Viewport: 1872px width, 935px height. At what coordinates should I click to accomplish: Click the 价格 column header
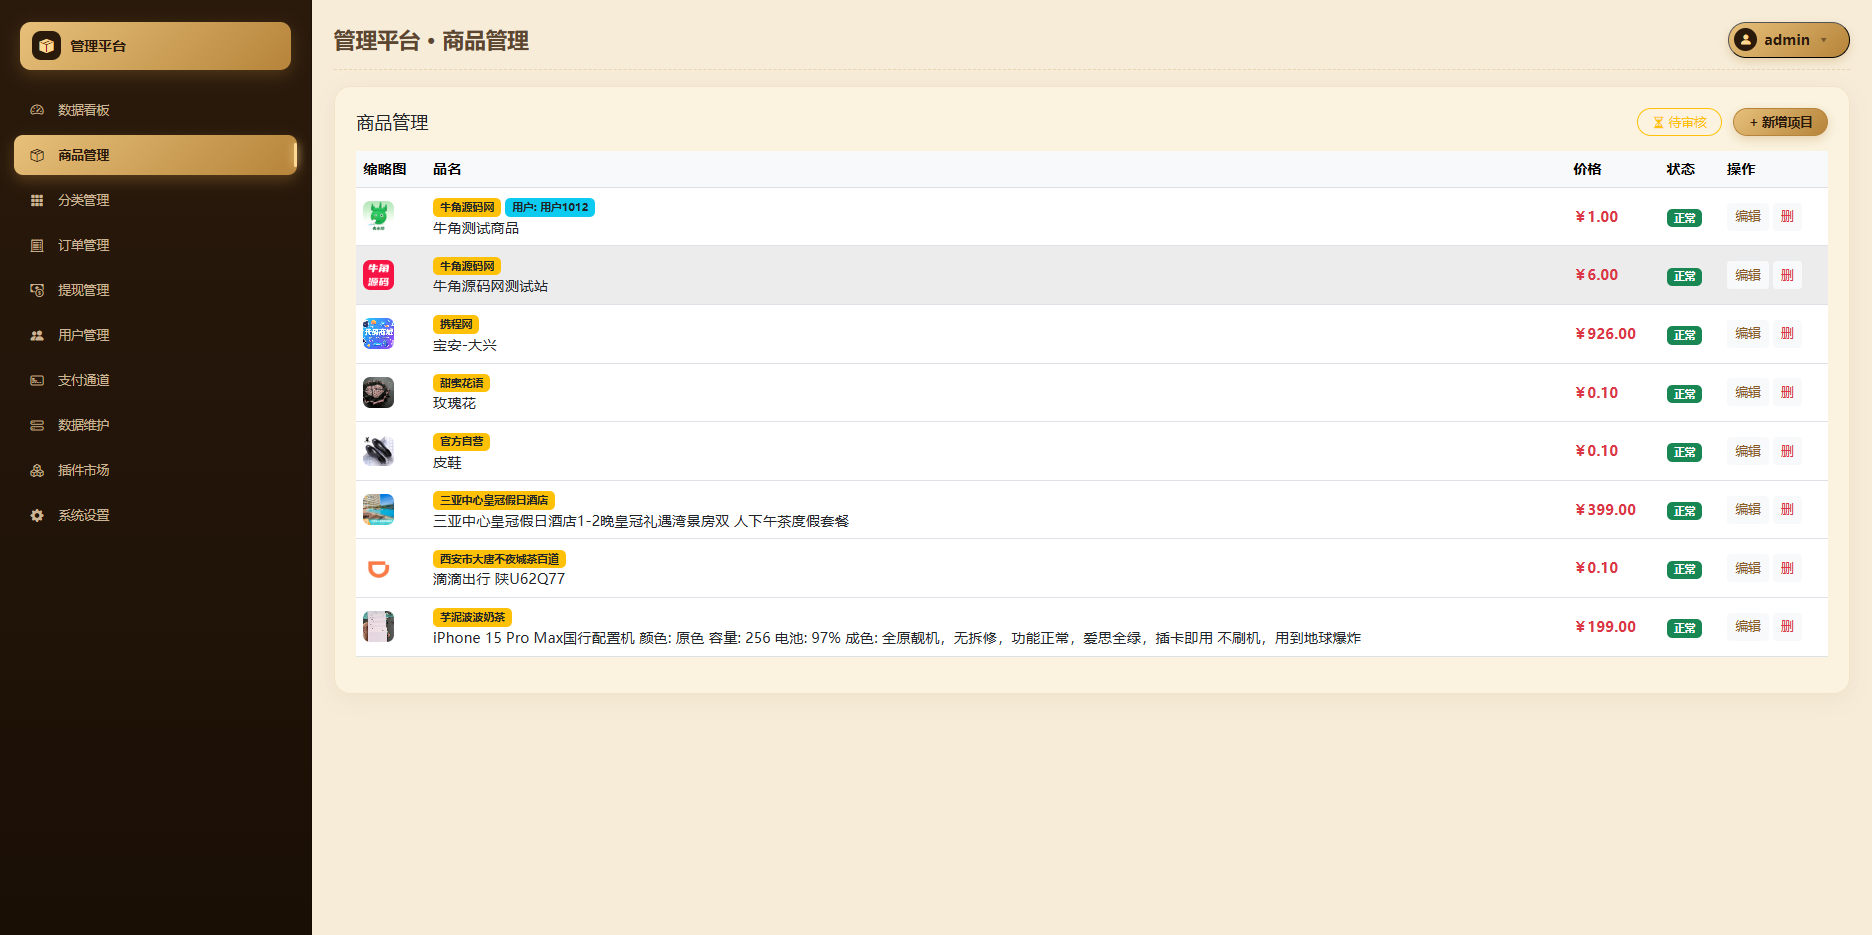1587,169
